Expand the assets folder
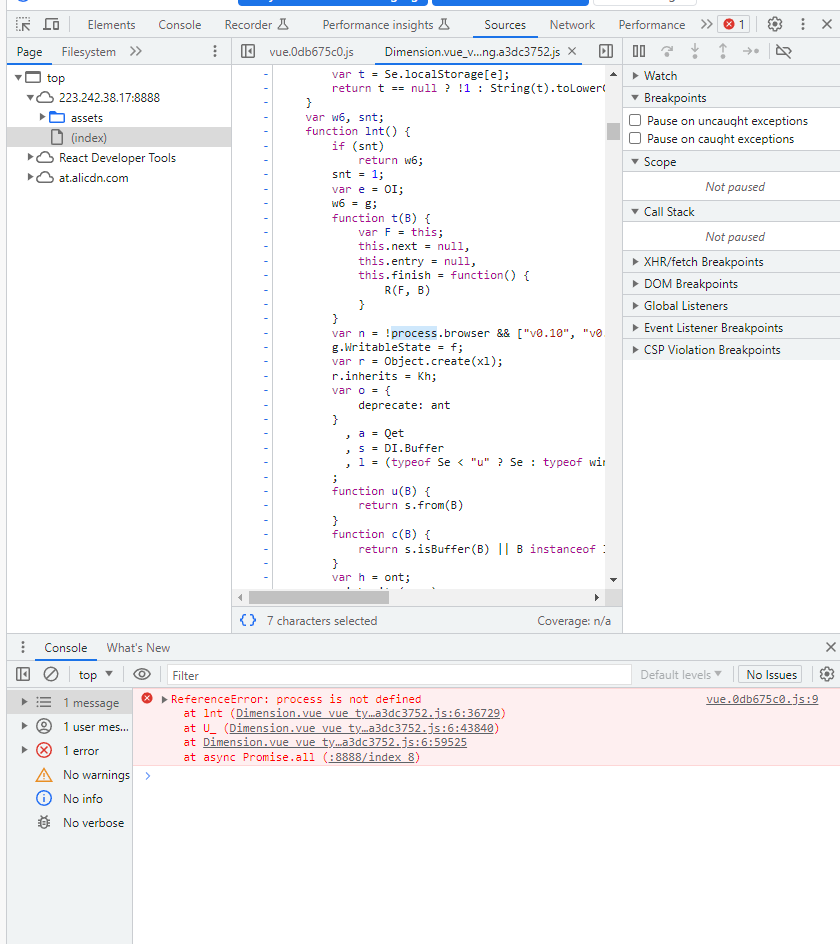The width and height of the screenshot is (840, 944). coord(42,117)
